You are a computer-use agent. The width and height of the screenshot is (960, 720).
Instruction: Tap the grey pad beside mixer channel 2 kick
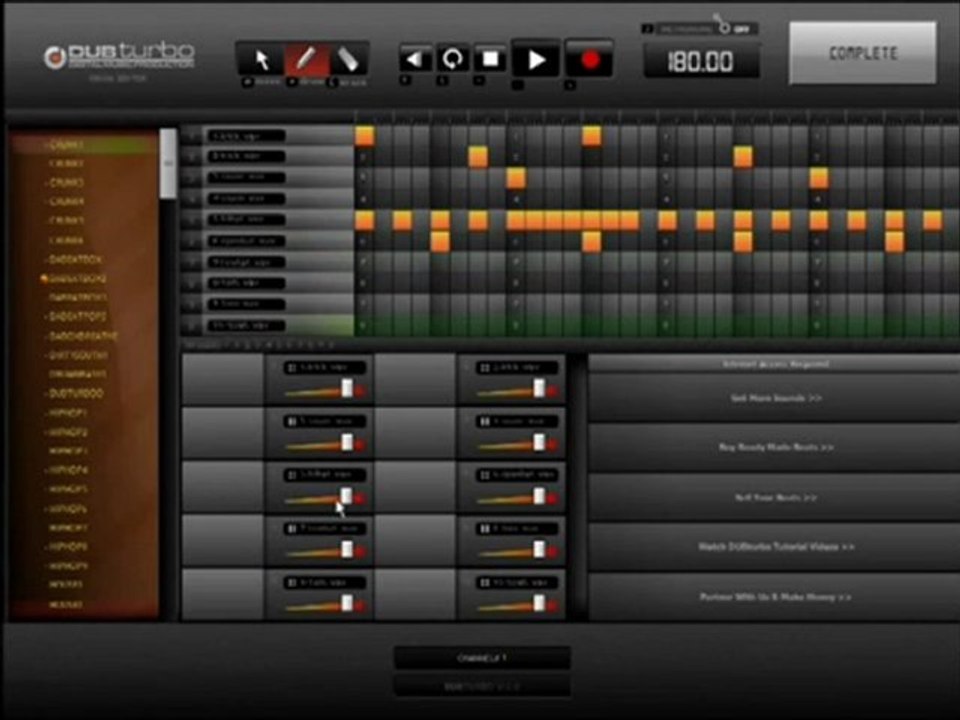(x=415, y=380)
